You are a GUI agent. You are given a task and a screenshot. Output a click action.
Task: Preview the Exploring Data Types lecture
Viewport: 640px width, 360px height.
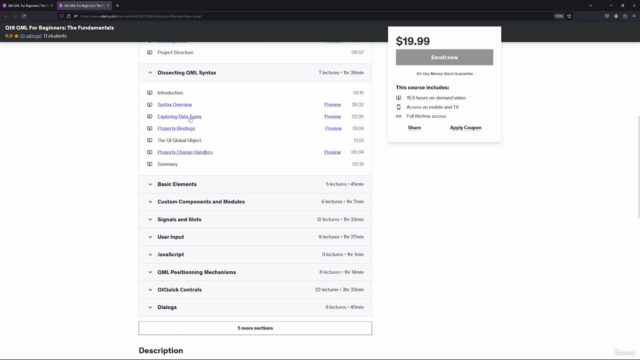[333, 116]
